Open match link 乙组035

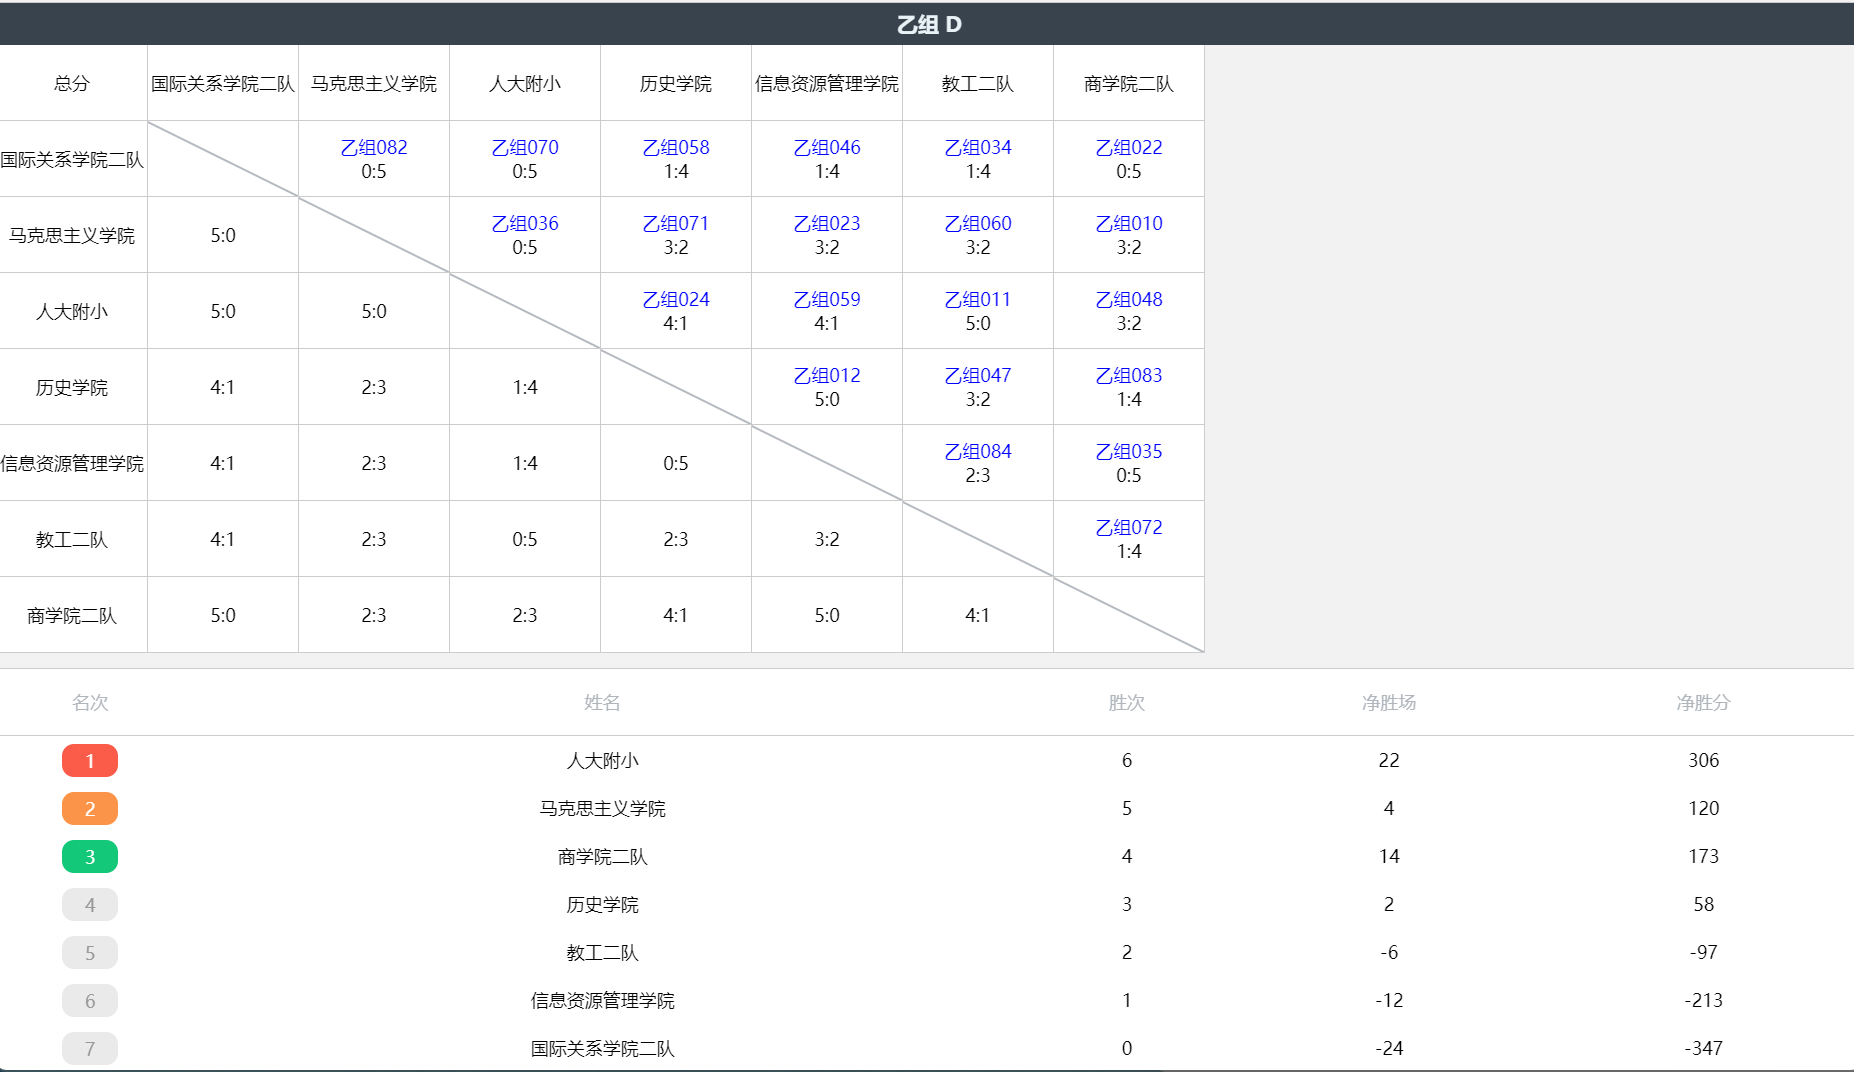coord(1129,451)
